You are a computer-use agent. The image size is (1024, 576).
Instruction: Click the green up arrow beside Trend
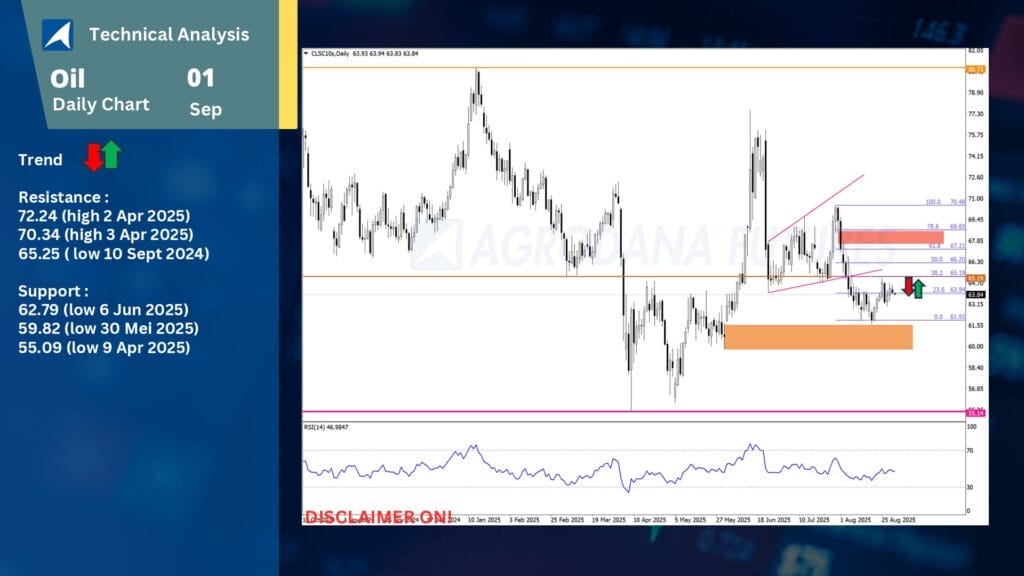pos(111,155)
